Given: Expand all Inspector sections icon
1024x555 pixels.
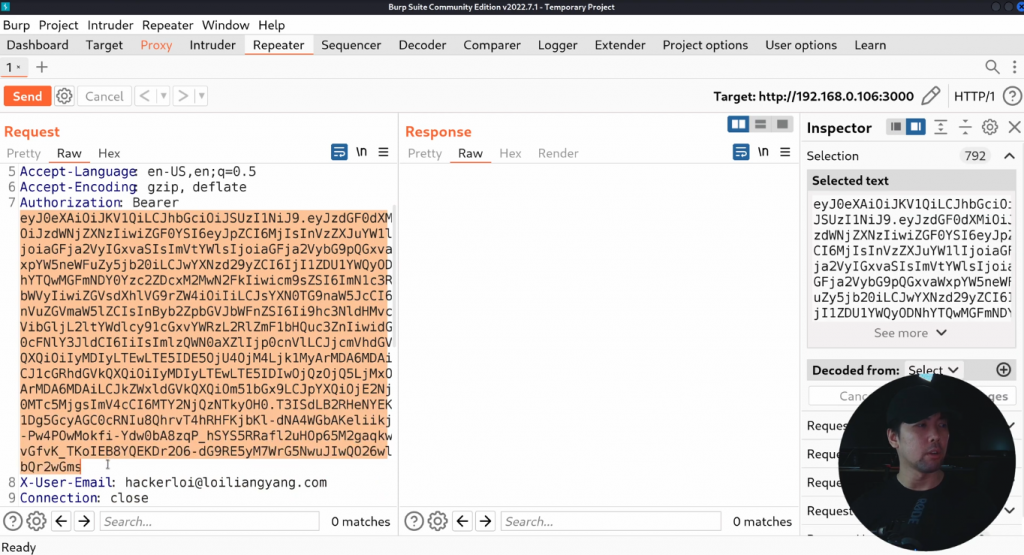Looking at the screenshot, I should point(940,127).
